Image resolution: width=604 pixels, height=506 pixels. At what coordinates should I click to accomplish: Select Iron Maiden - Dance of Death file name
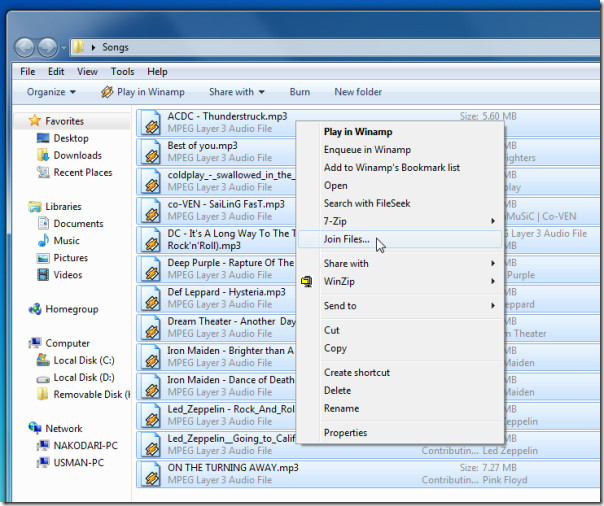coord(231,380)
